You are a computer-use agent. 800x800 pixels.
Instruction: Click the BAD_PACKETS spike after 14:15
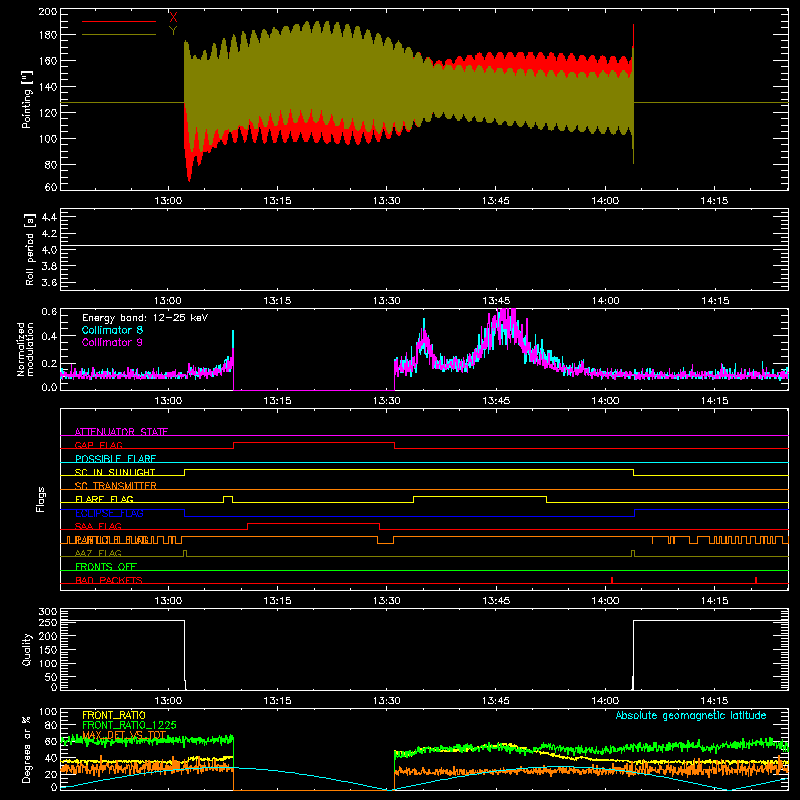(x=756, y=580)
